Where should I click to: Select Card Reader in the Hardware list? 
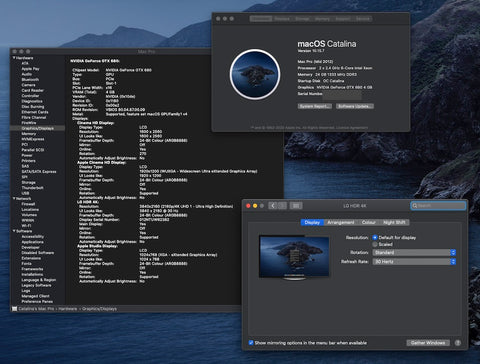tap(32, 90)
